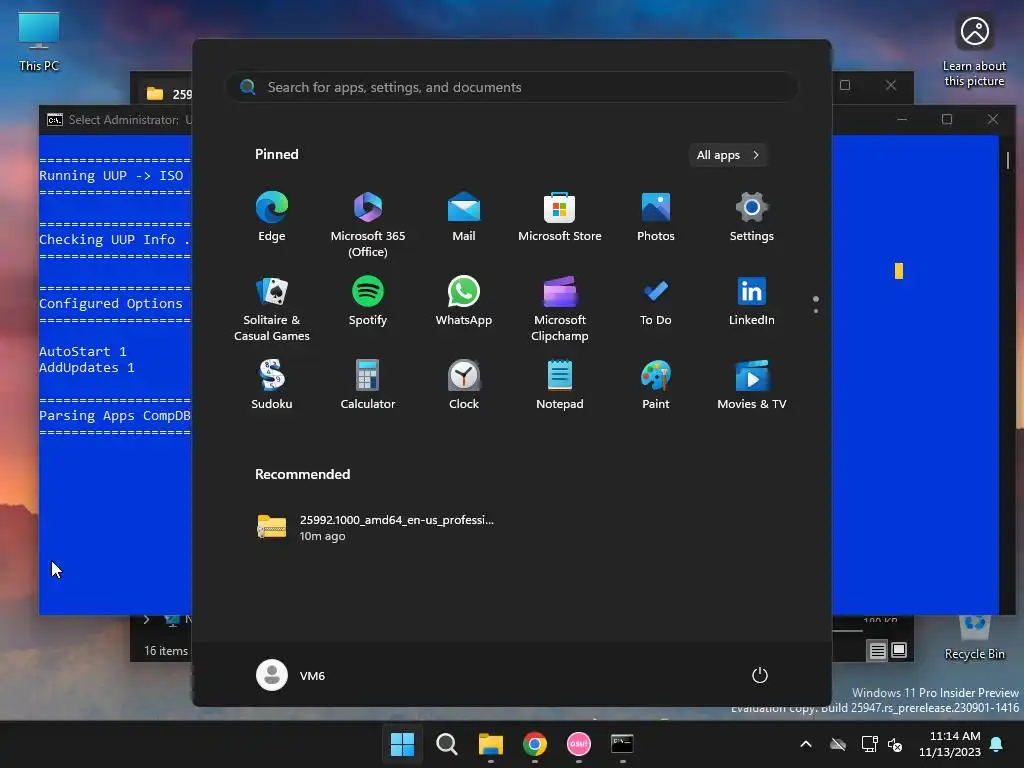Open notifications bell icon
This screenshot has width=1024, height=768.
(997, 744)
